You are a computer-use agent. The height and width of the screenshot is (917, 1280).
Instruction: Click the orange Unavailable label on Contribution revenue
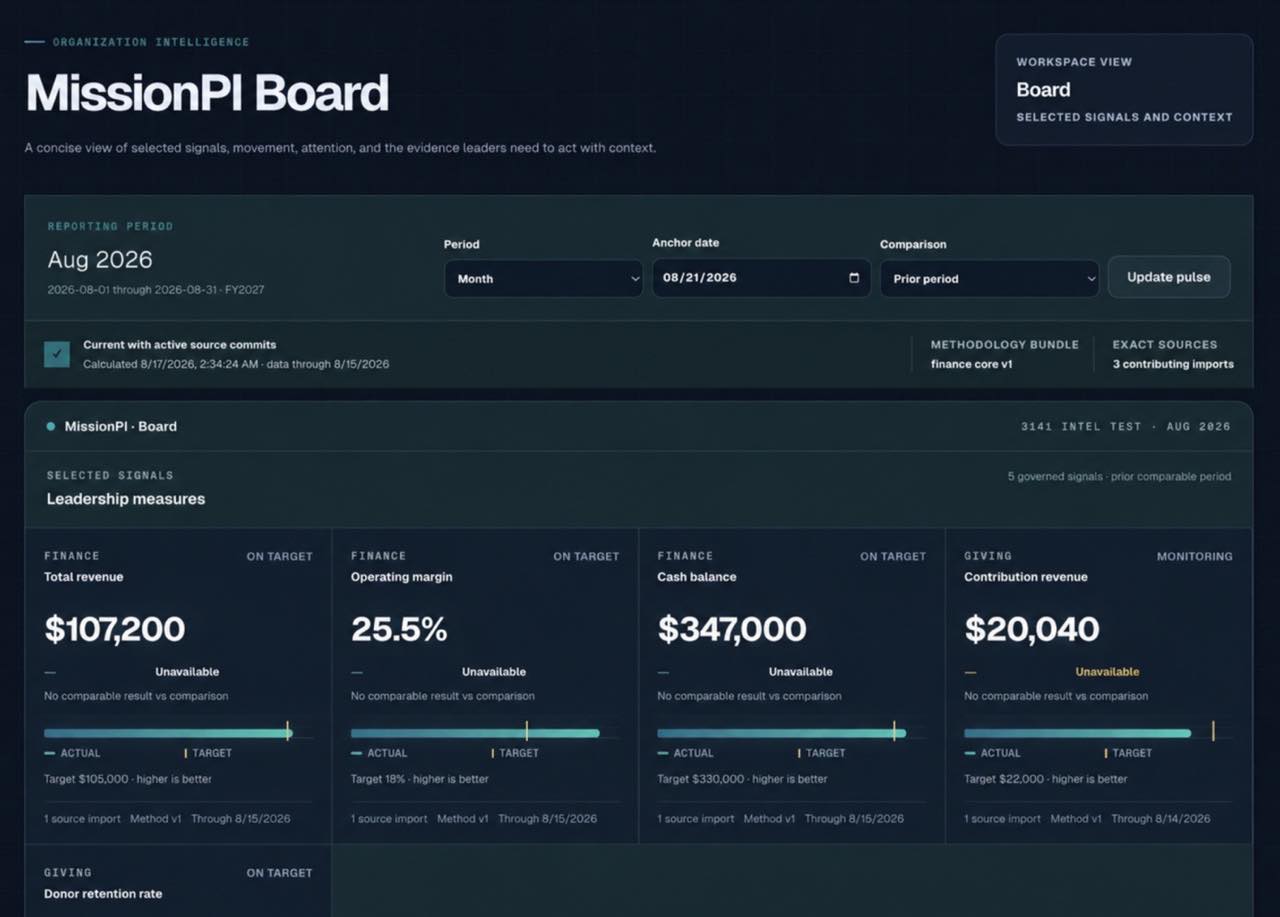[1107, 672]
